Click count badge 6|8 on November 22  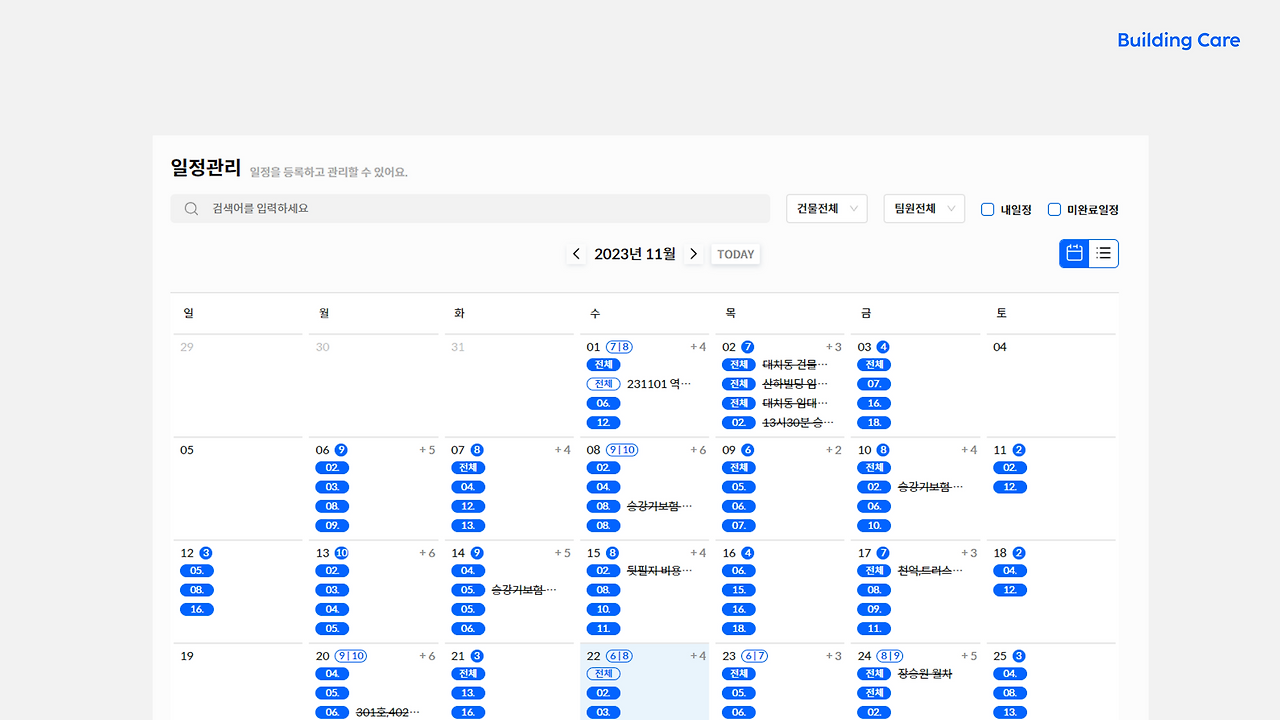tap(619, 656)
